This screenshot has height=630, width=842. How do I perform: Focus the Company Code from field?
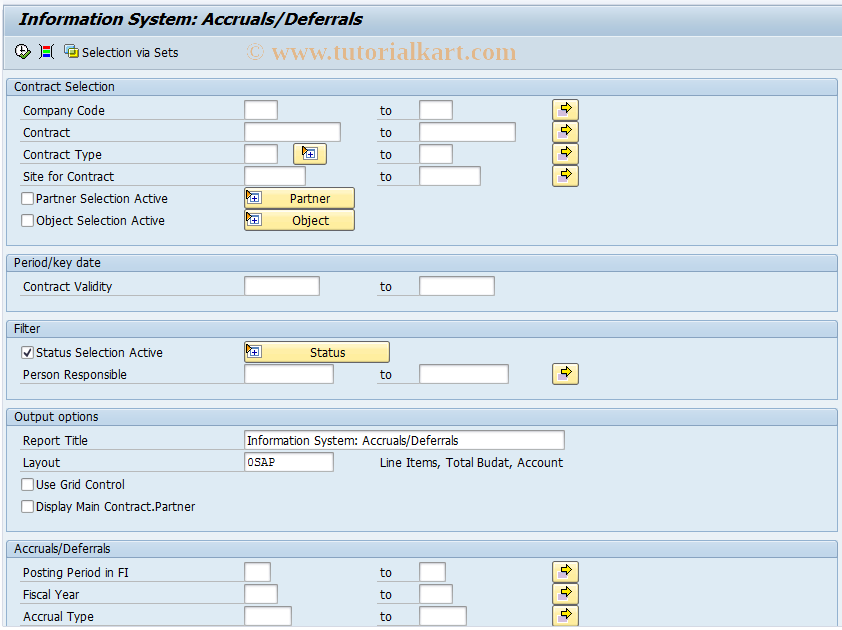pyautogui.click(x=261, y=110)
